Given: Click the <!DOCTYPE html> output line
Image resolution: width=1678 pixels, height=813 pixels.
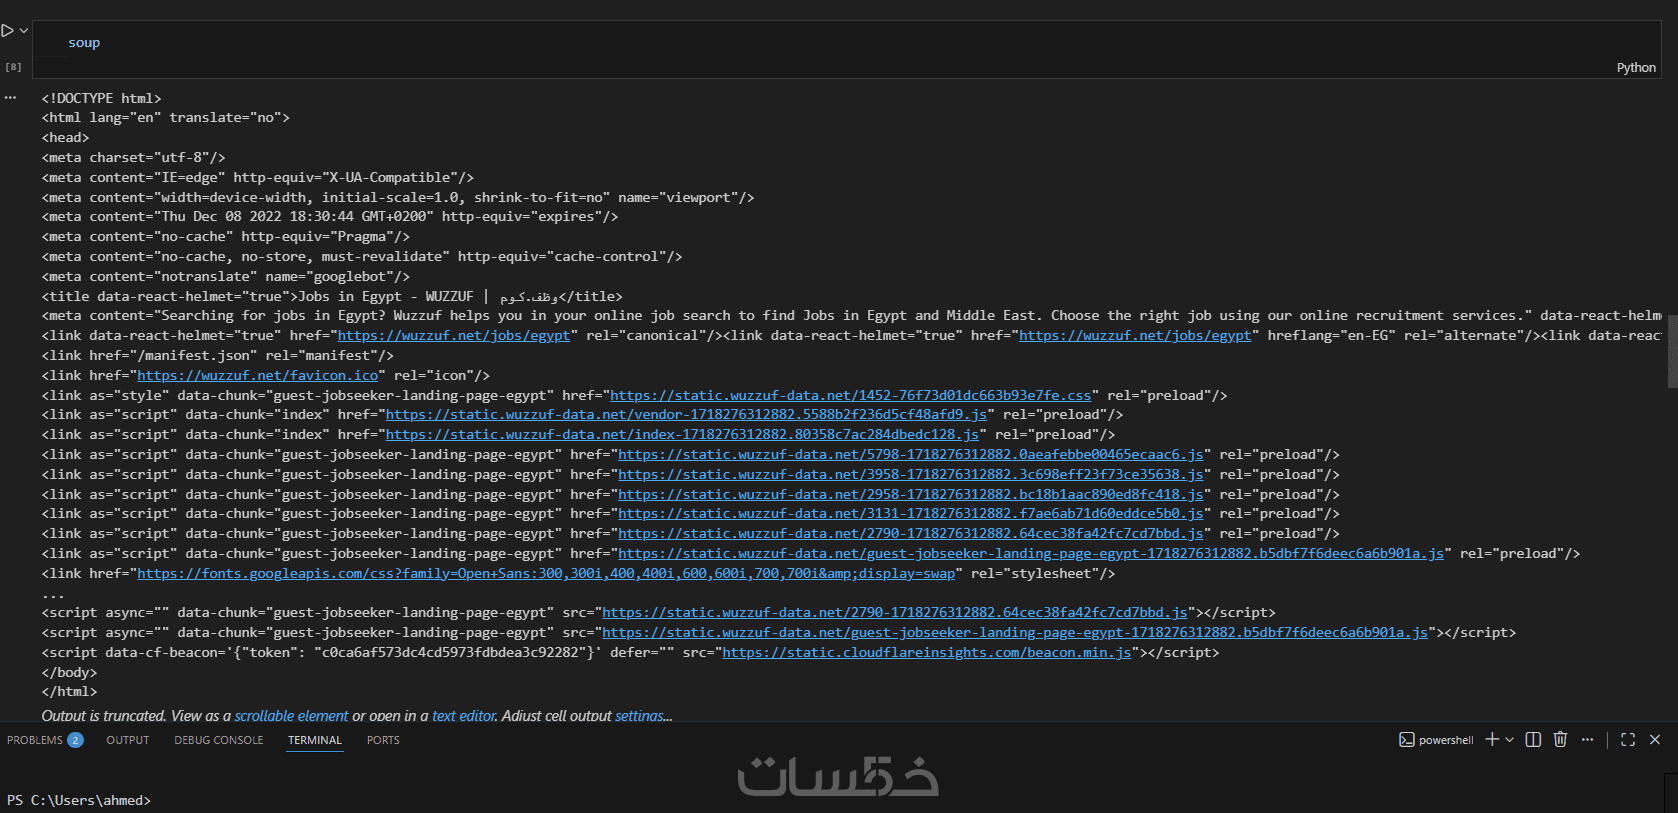Looking at the screenshot, I should [101, 98].
